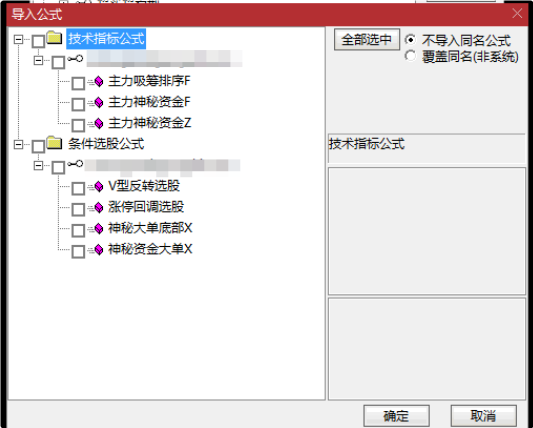
Task: Click the magenta icon beside 主力吸筹排序F
Action: [99, 82]
